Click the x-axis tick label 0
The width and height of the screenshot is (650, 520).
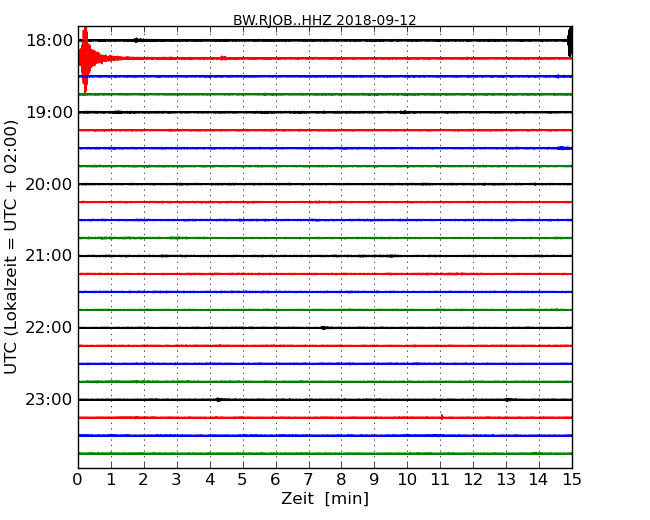tap(78, 480)
